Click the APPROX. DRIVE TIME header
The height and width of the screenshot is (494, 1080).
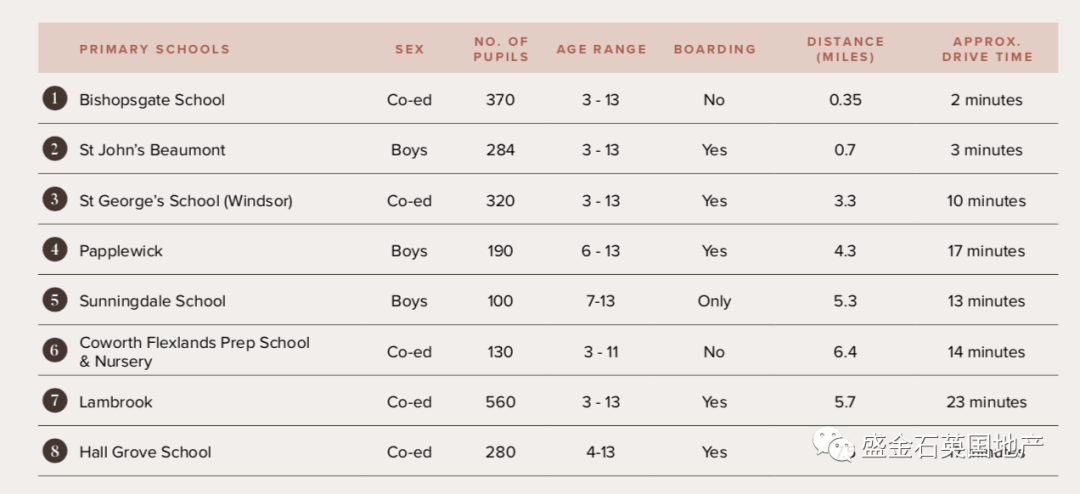pyautogui.click(x=987, y=49)
